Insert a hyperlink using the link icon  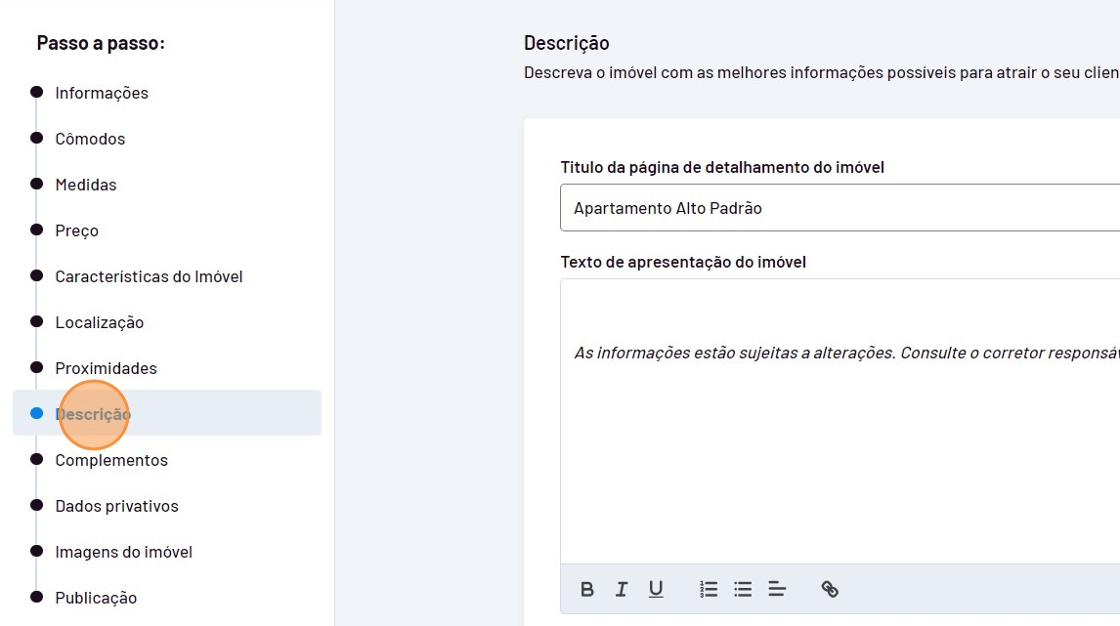pyautogui.click(x=829, y=589)
